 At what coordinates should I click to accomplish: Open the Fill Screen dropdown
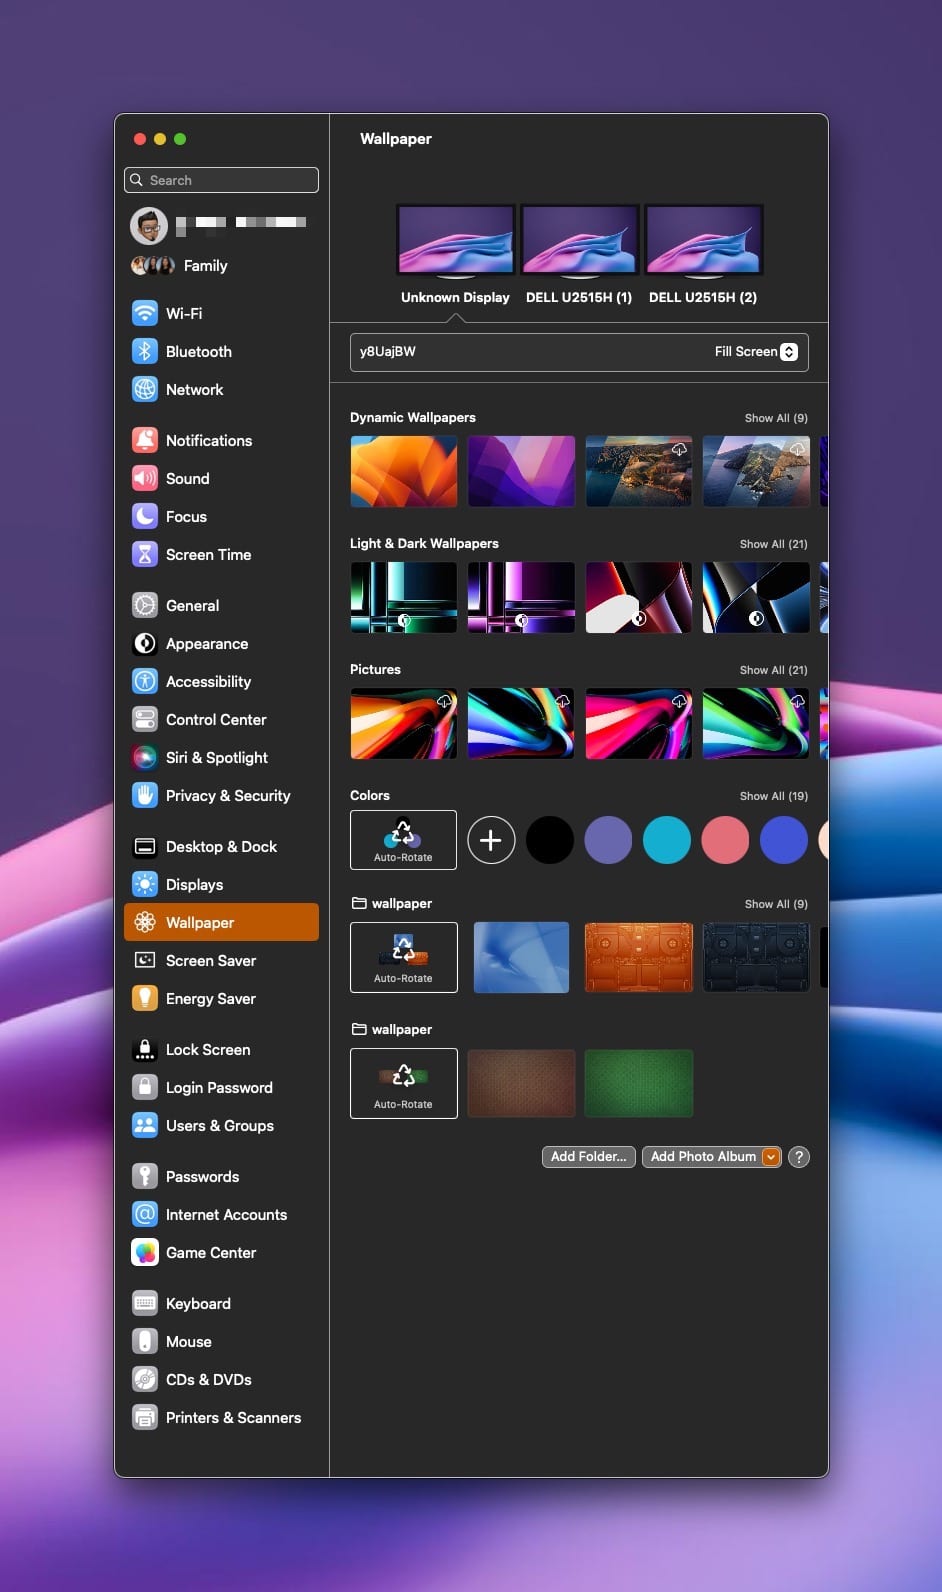click(x=788, y=352)
